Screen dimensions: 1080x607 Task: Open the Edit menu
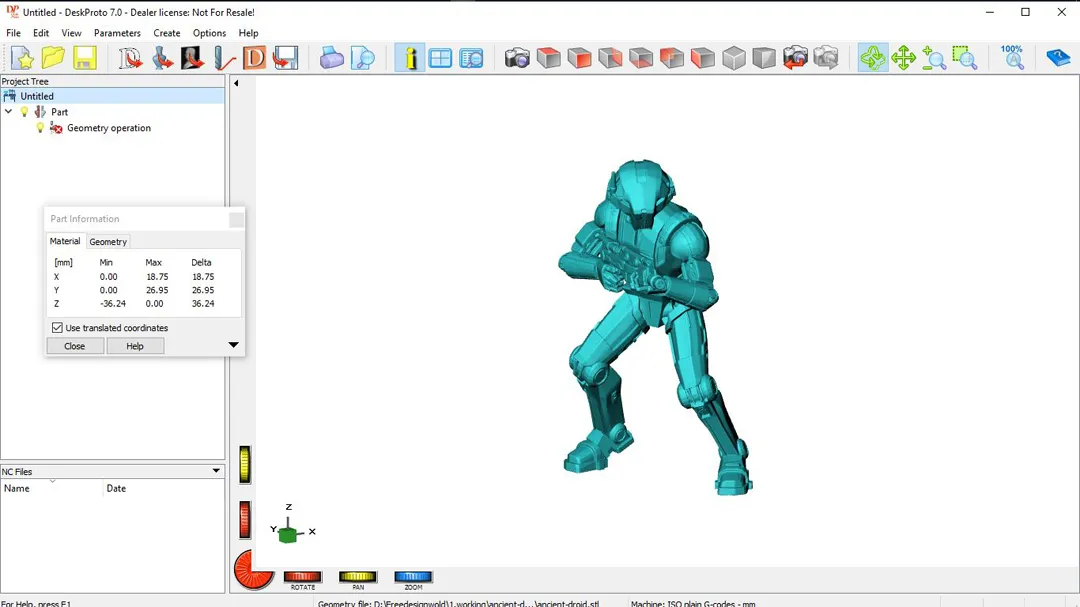point(41,33)
